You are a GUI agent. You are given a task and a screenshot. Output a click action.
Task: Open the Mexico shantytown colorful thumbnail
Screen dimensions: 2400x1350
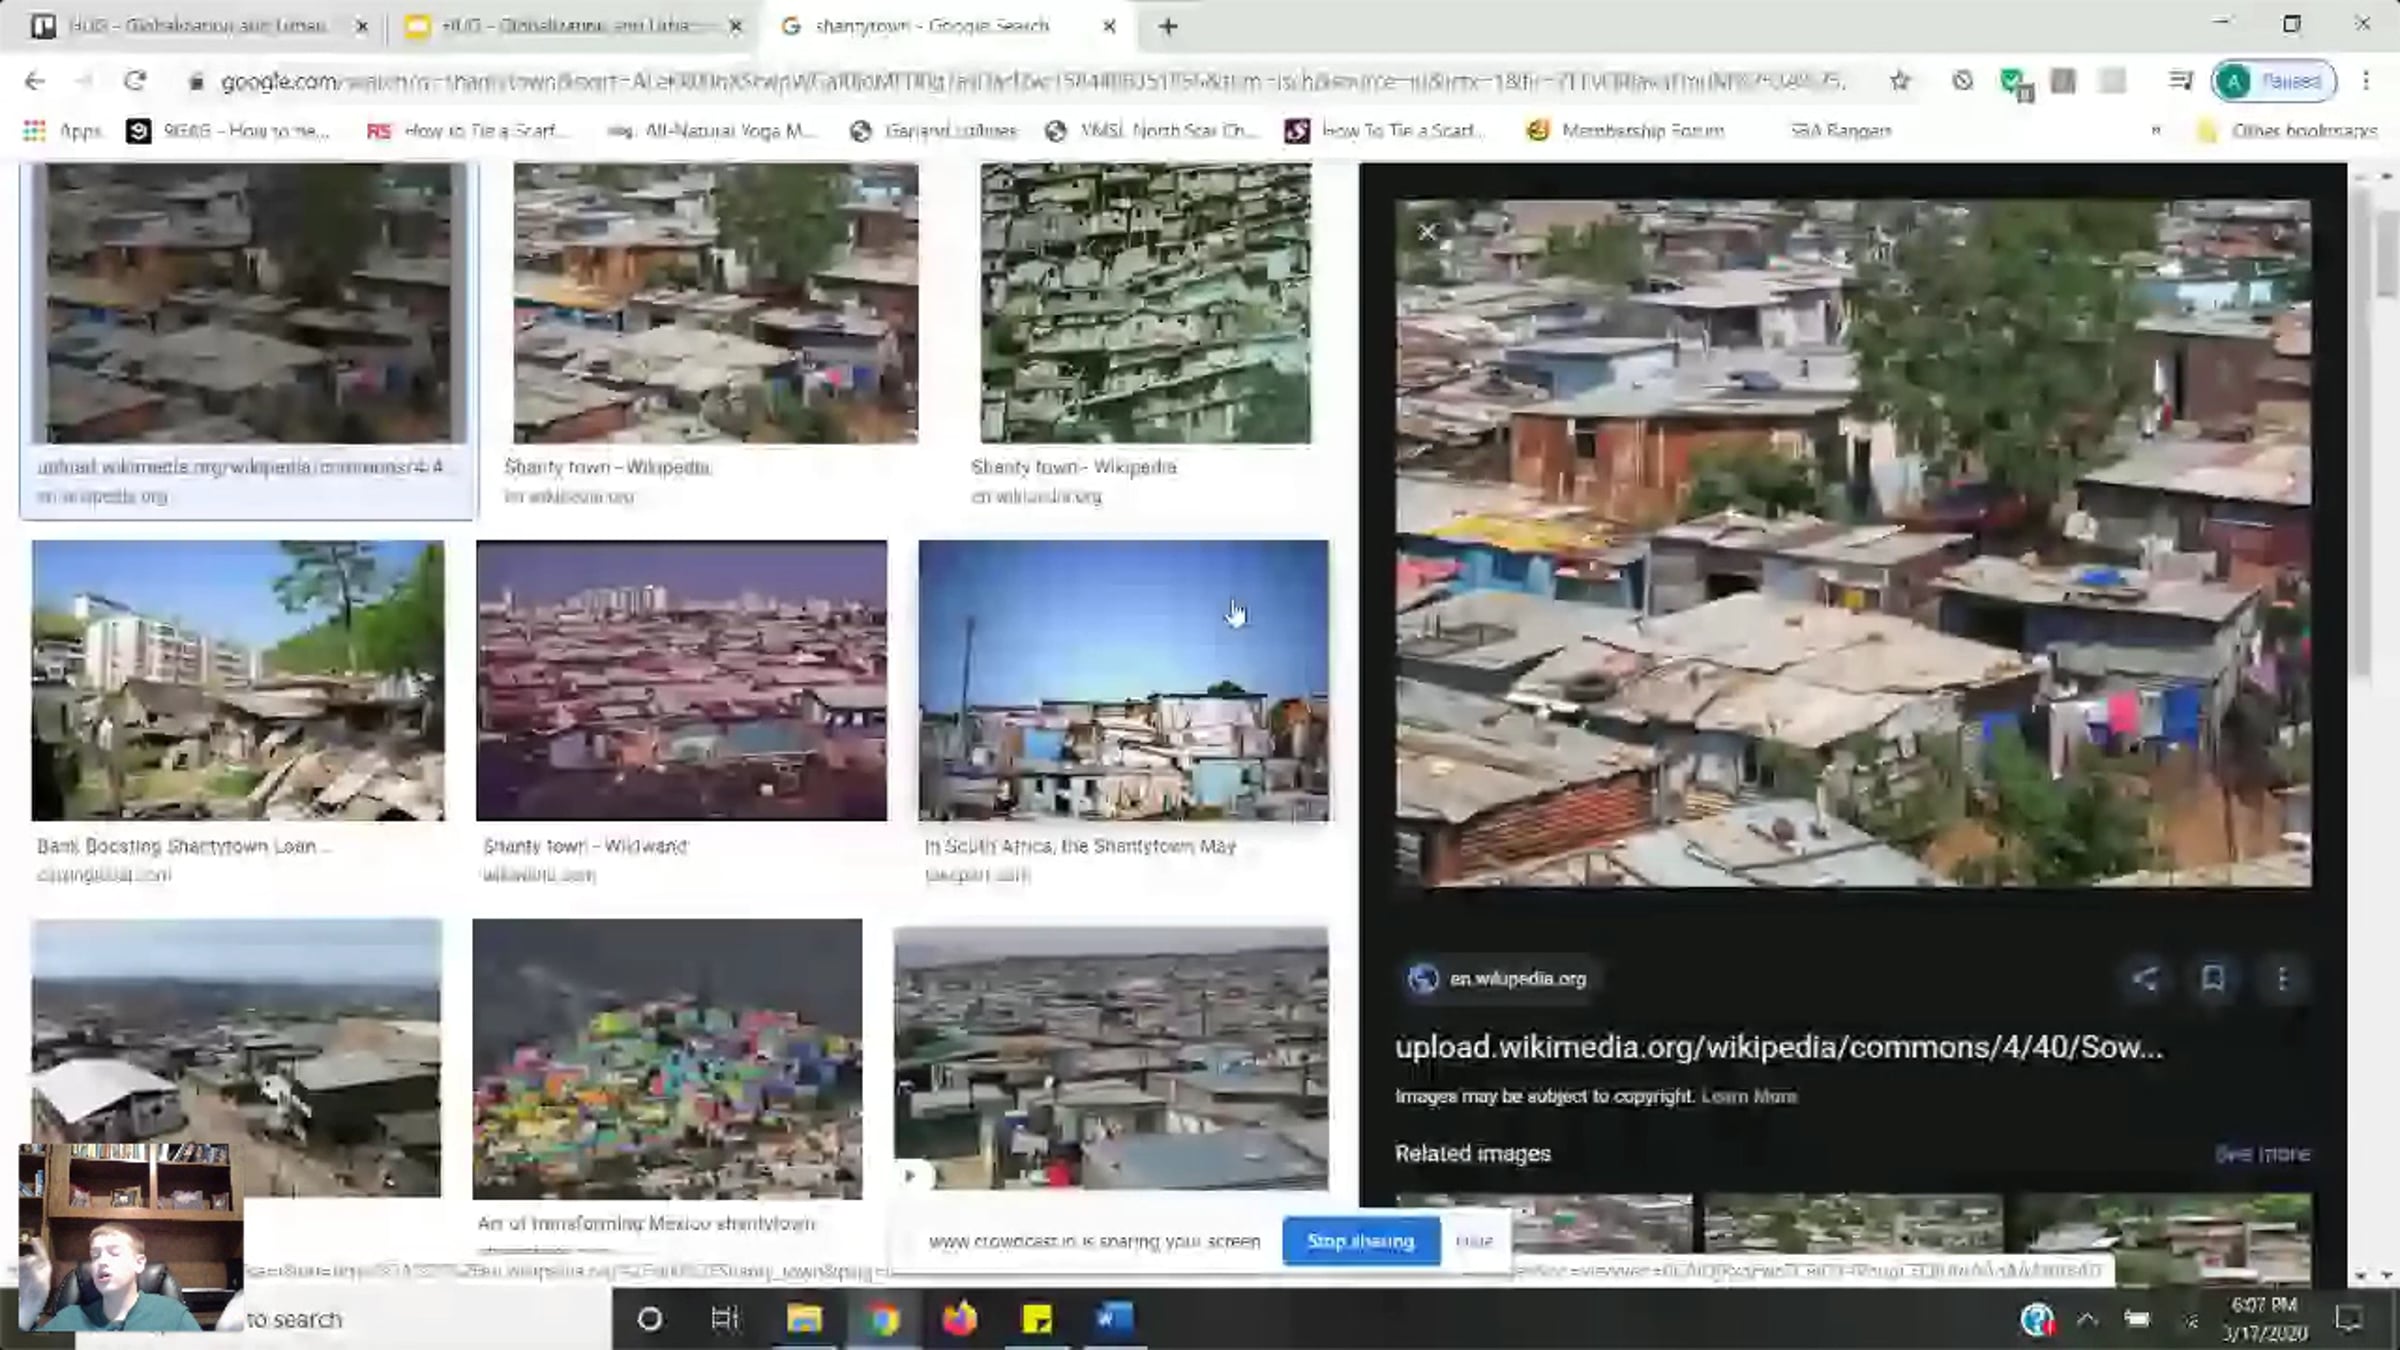pos(667,1058)
